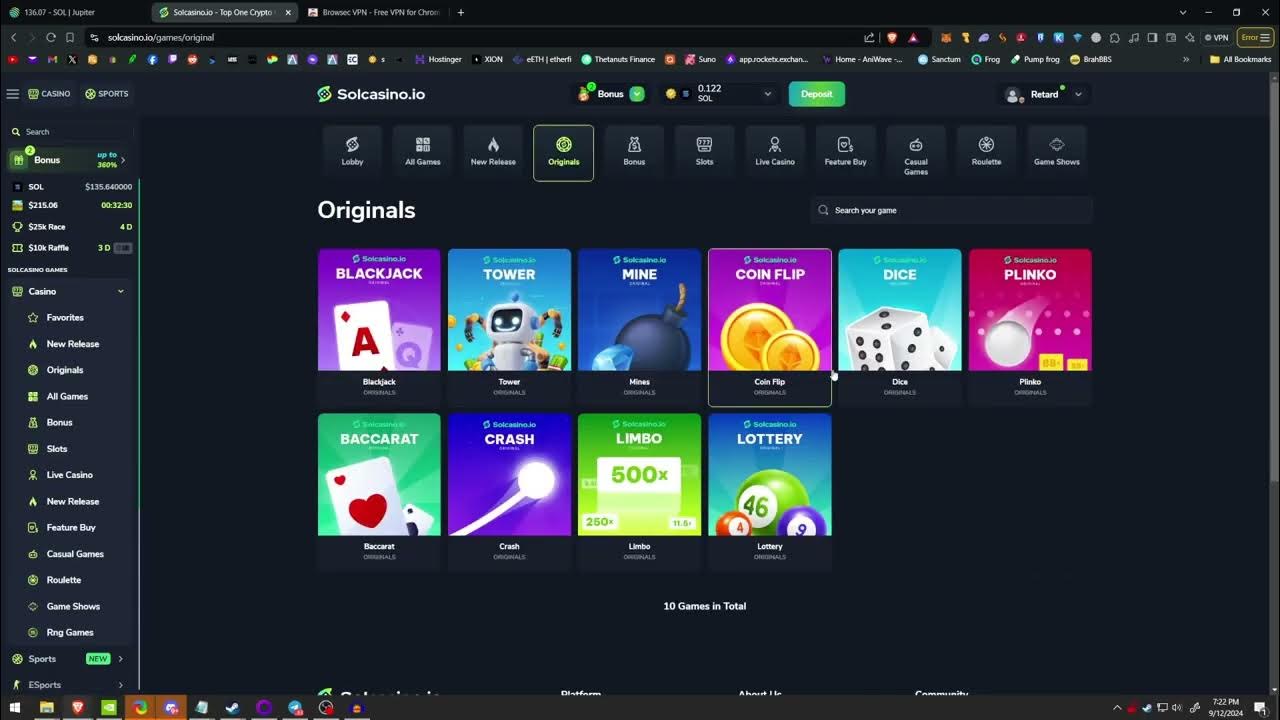Select the Roulette icon in the category bar
Viewport: 1280px width, 720px height.
986,144
